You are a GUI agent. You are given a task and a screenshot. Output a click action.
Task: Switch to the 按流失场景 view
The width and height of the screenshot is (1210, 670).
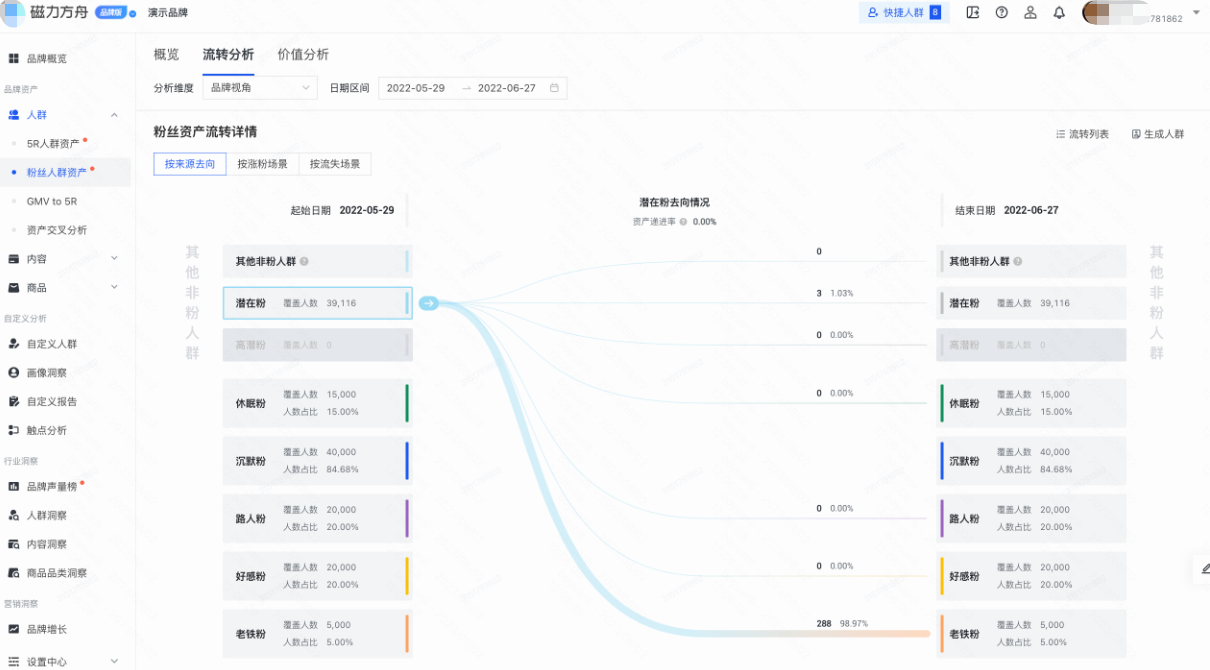tap(334, 163)
